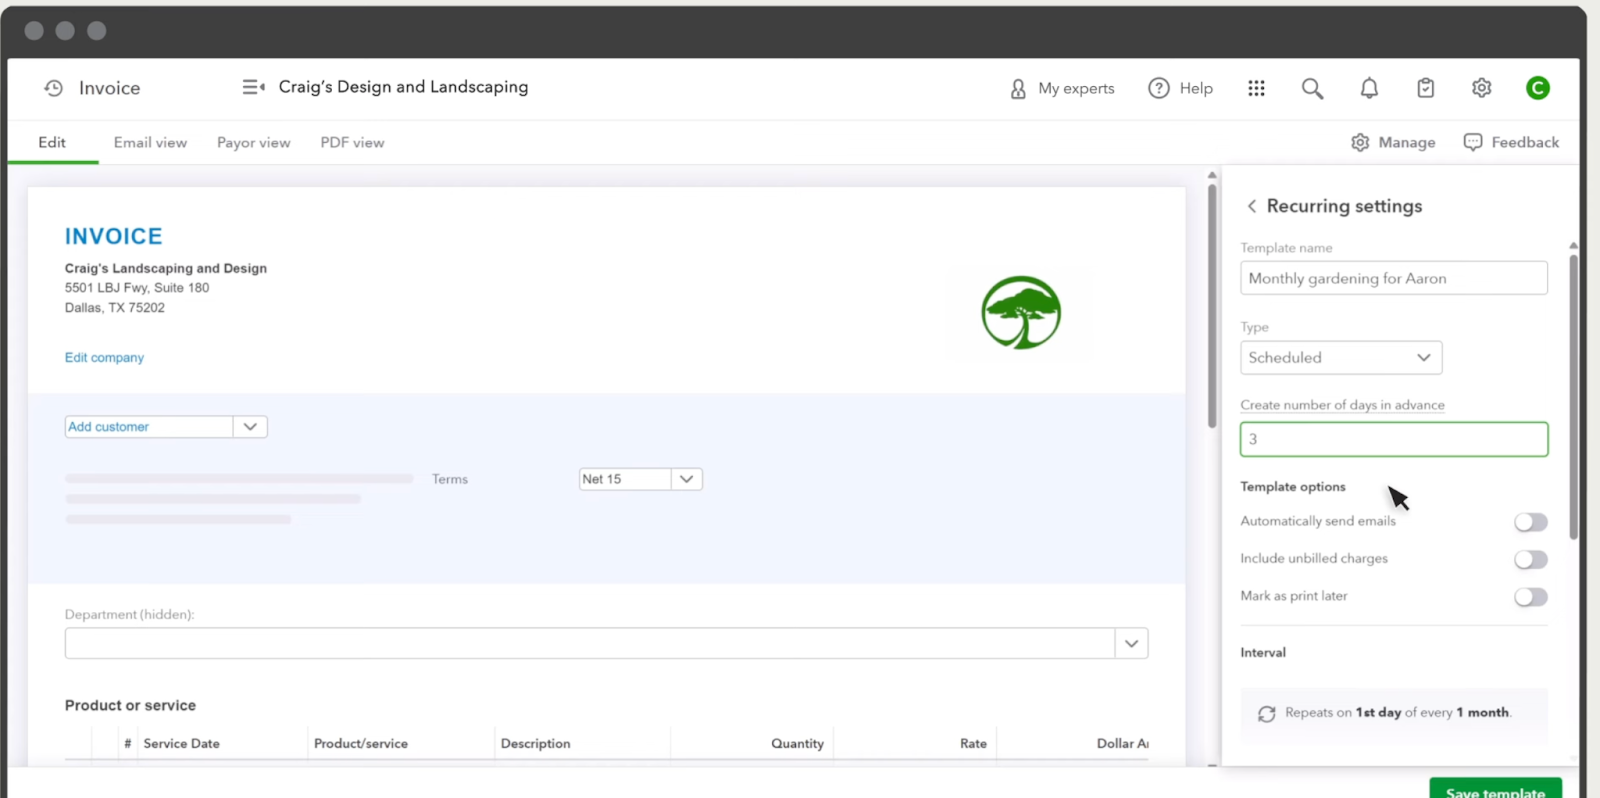Open the settings gear icon in header
This screenshot has height=798, width=1600.
[x=1482, y=88]
